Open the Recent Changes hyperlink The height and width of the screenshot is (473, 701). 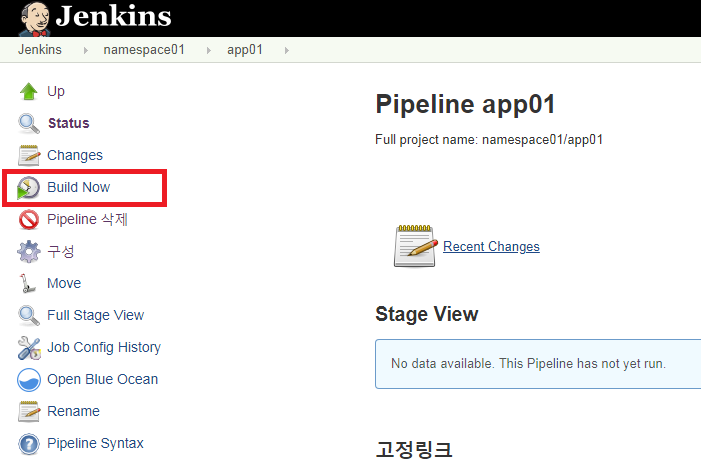point(491,246)
